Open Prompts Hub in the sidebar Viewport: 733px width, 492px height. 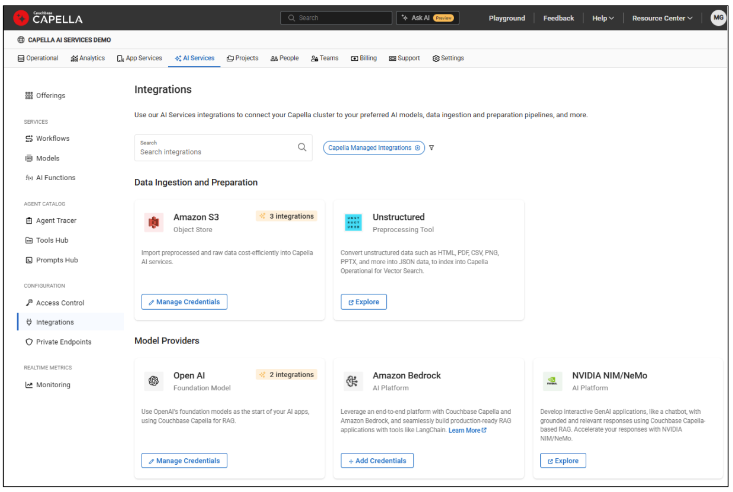[51, 260]
